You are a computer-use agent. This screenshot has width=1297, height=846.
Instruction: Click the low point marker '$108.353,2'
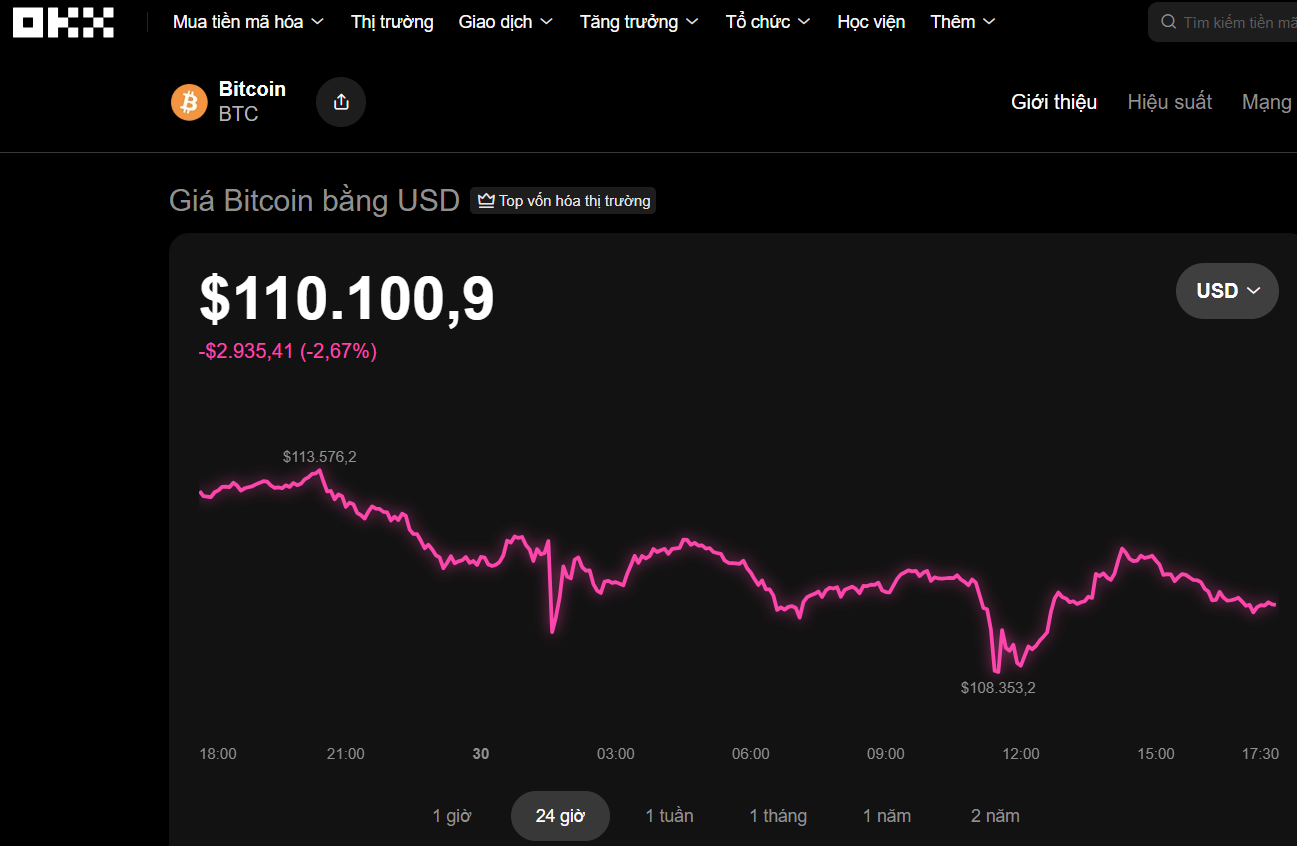[997, 687]
